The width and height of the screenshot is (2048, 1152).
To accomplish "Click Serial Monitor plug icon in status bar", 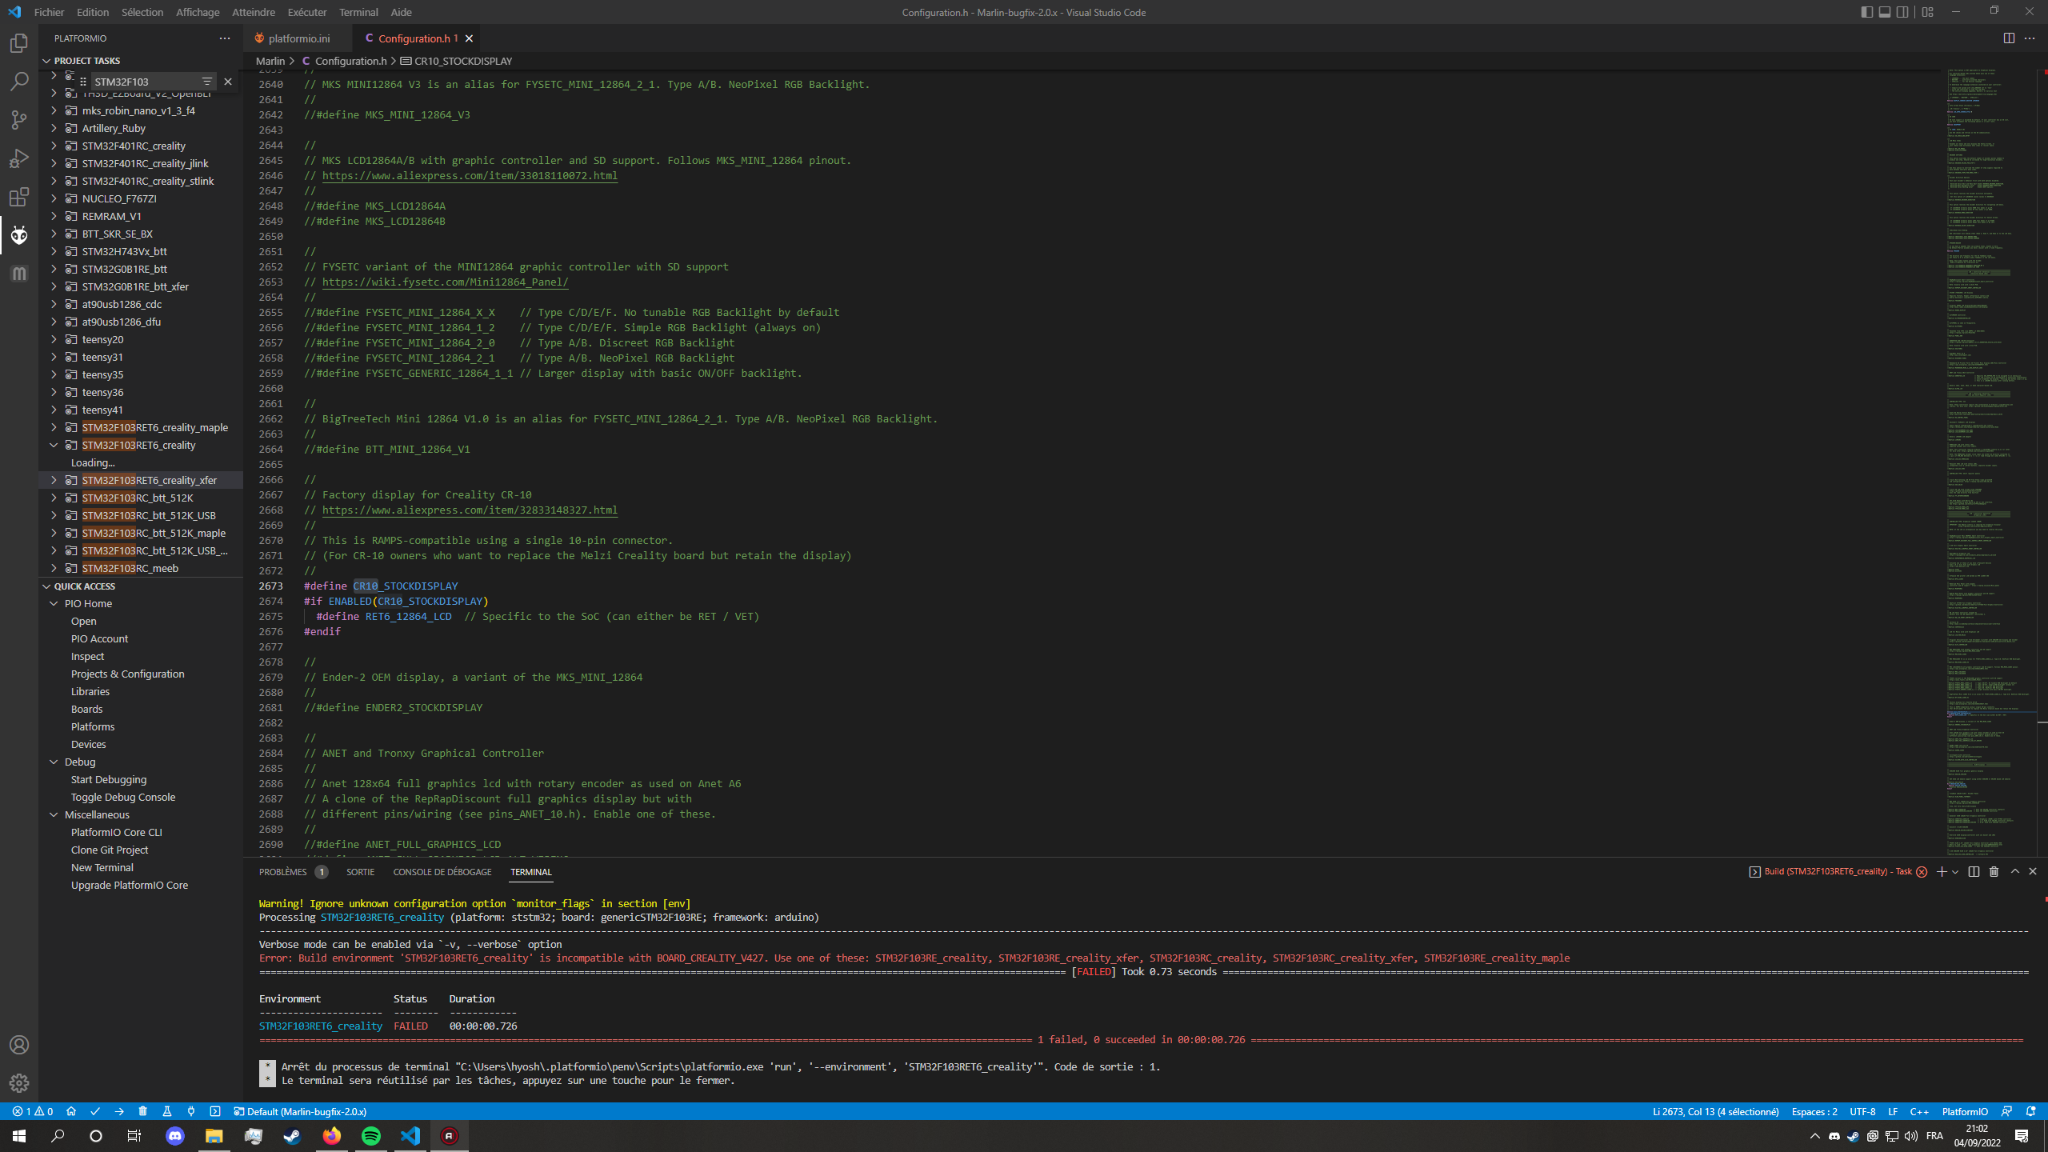I will tap(191, 1111).
